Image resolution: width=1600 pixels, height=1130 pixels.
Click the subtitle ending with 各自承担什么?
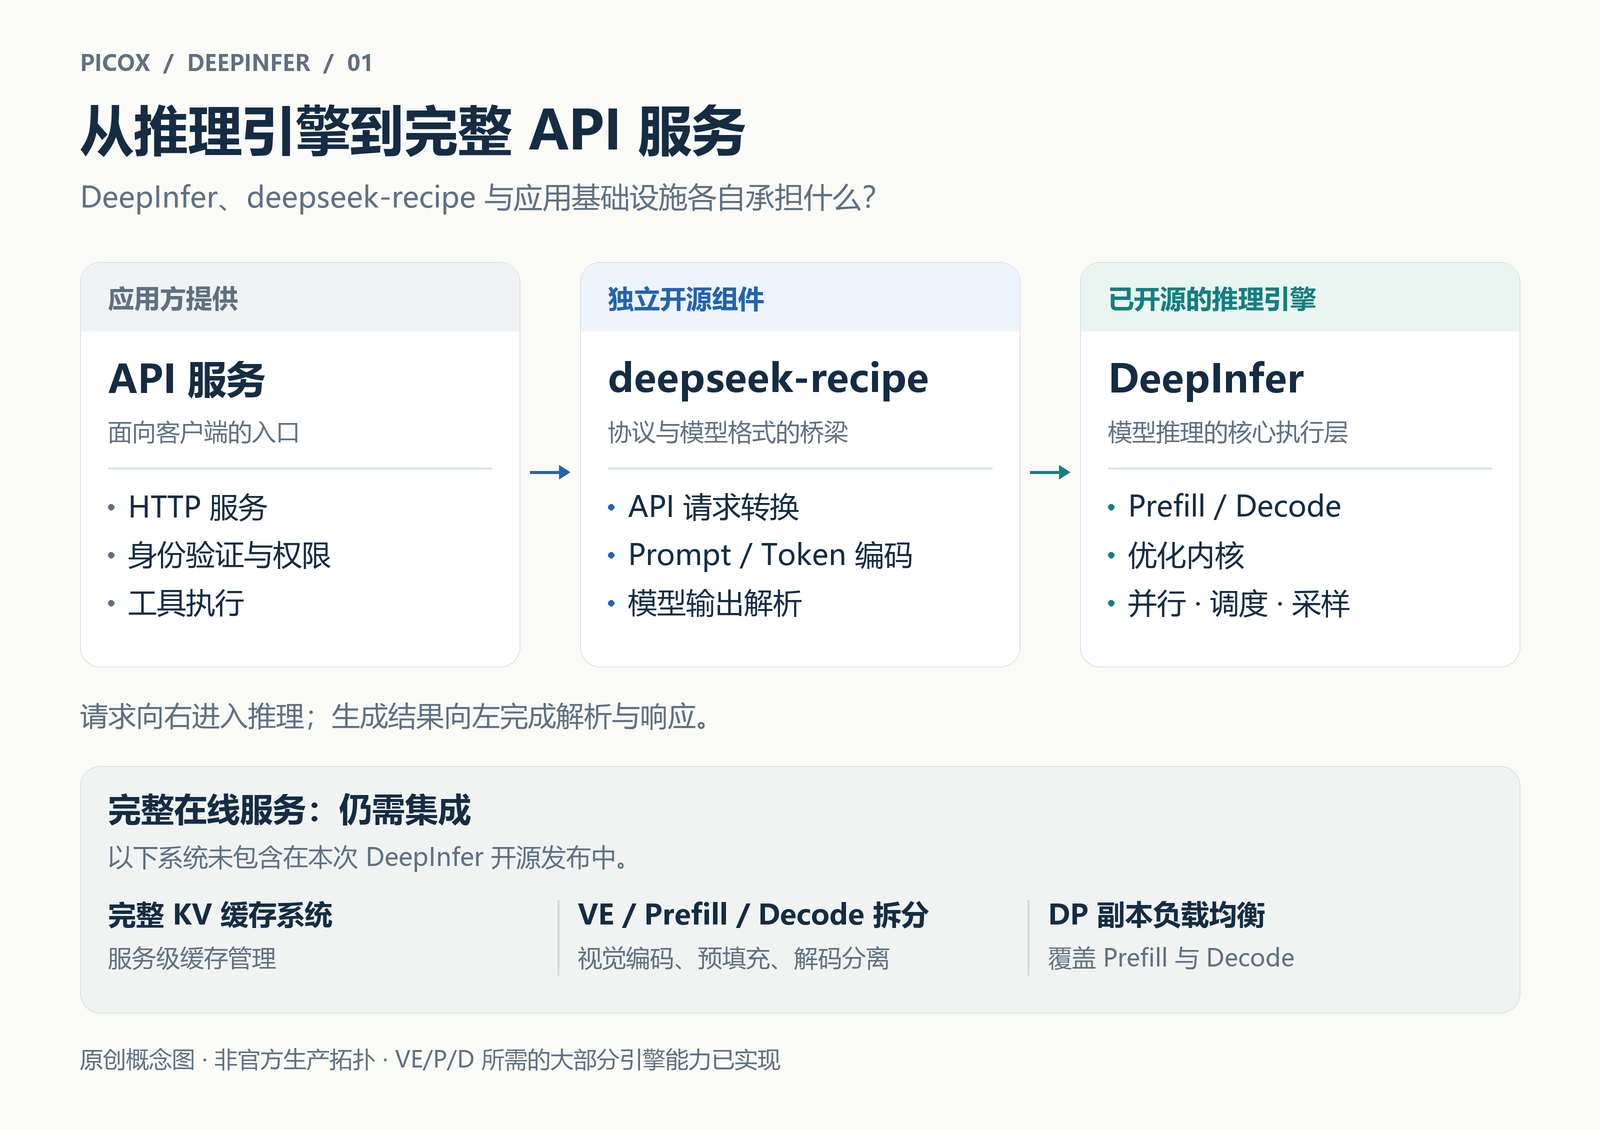tap(478, 197)
